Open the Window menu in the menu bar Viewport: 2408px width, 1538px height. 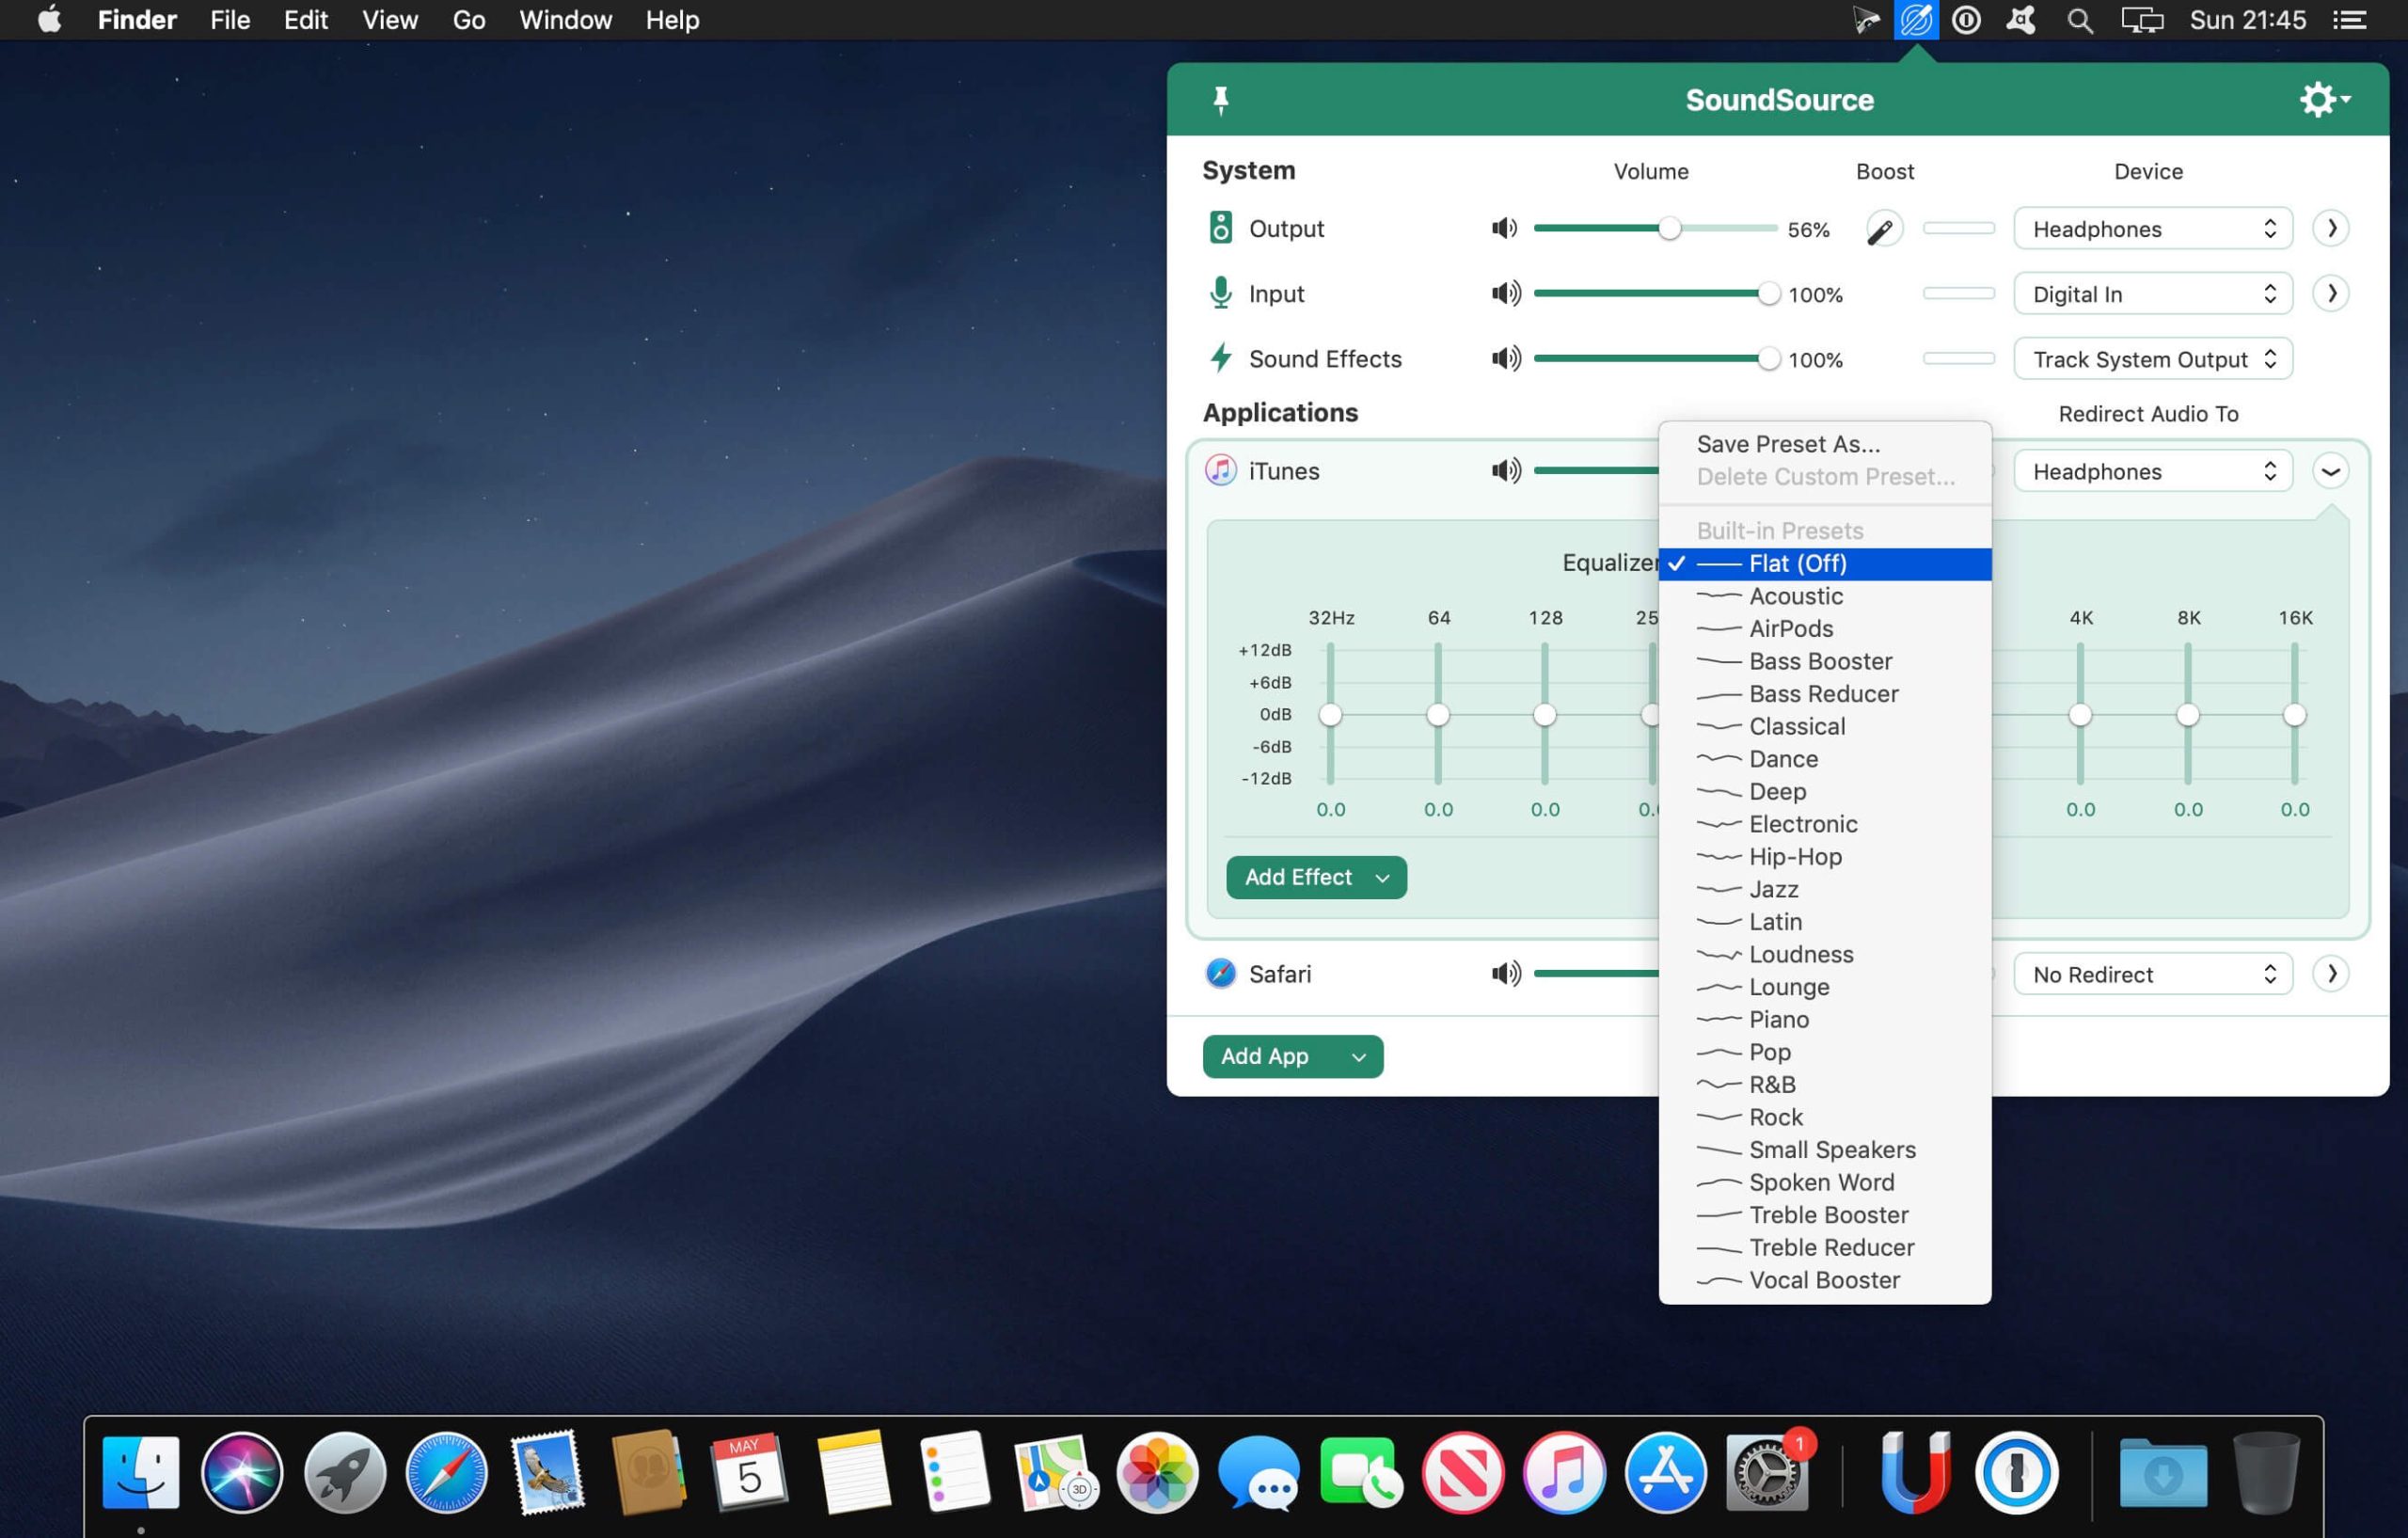pyautogui.click(x=564, y=19)
